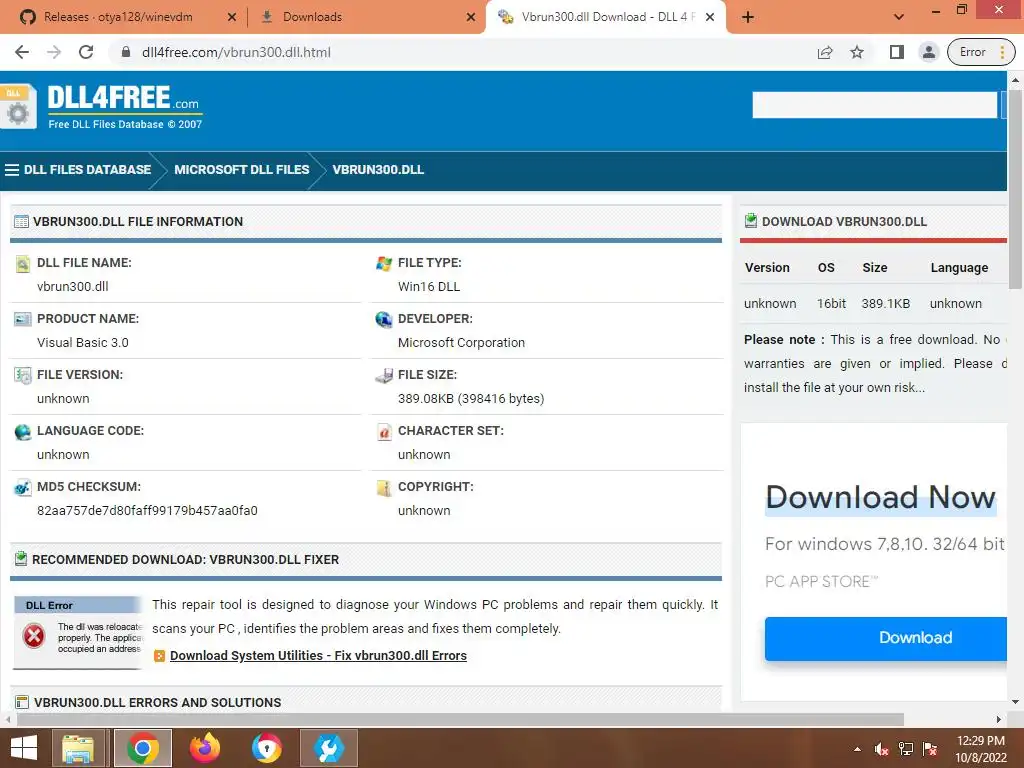
Task: Click the Language Code globe icon
Action: (x=22, y=432)
